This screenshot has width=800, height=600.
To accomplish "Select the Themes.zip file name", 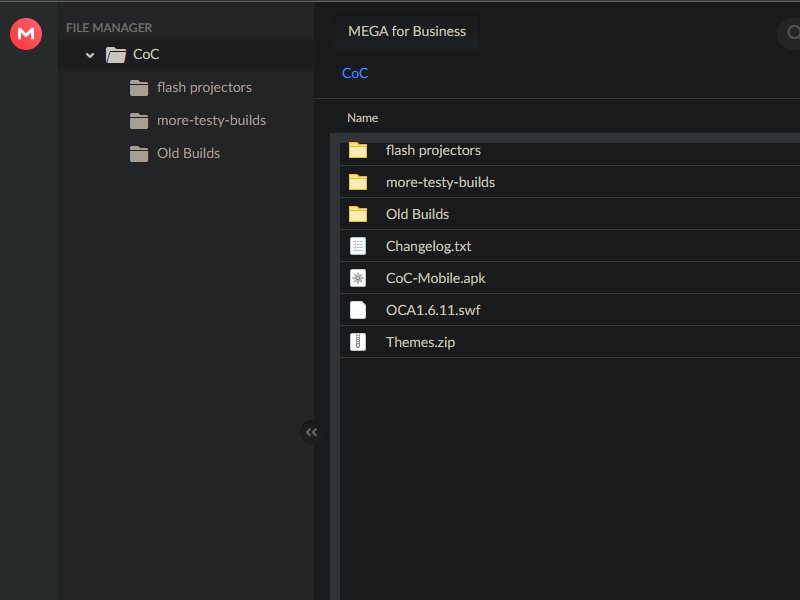I will click(x=420, y=342).
